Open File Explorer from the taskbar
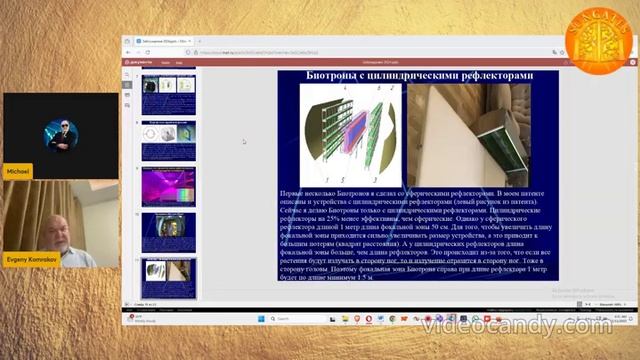Screen dimensions: 640x360 (x=345, y=319)
